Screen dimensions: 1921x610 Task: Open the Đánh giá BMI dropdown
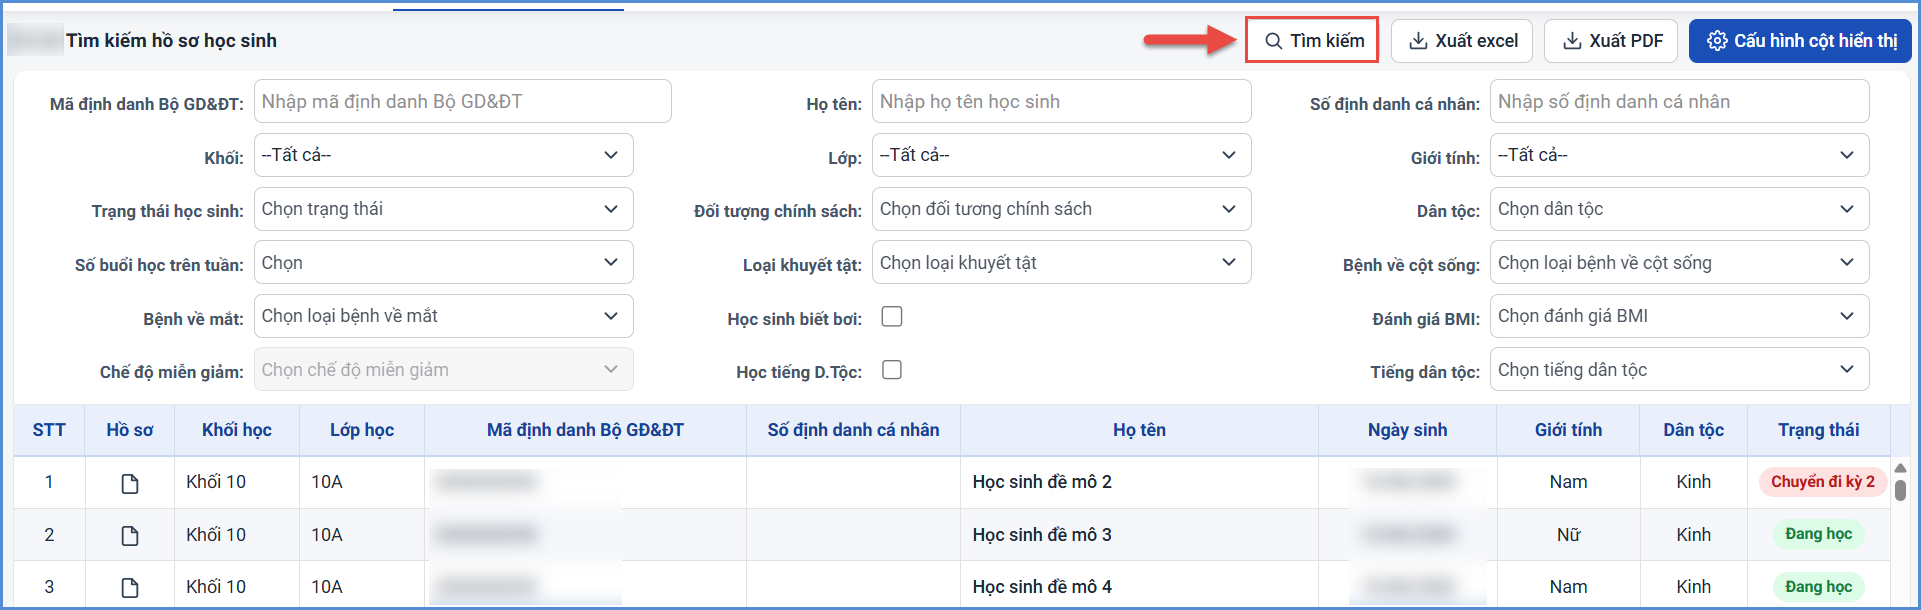click(1679, 316)
